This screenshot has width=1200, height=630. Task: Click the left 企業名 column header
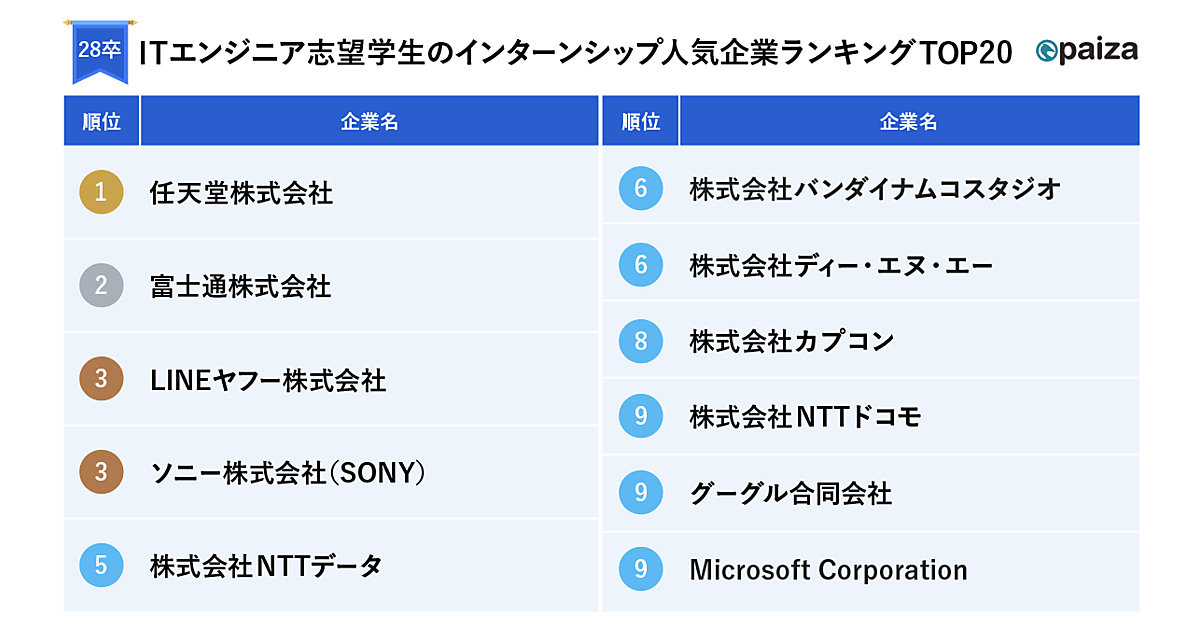click(369, 122)
